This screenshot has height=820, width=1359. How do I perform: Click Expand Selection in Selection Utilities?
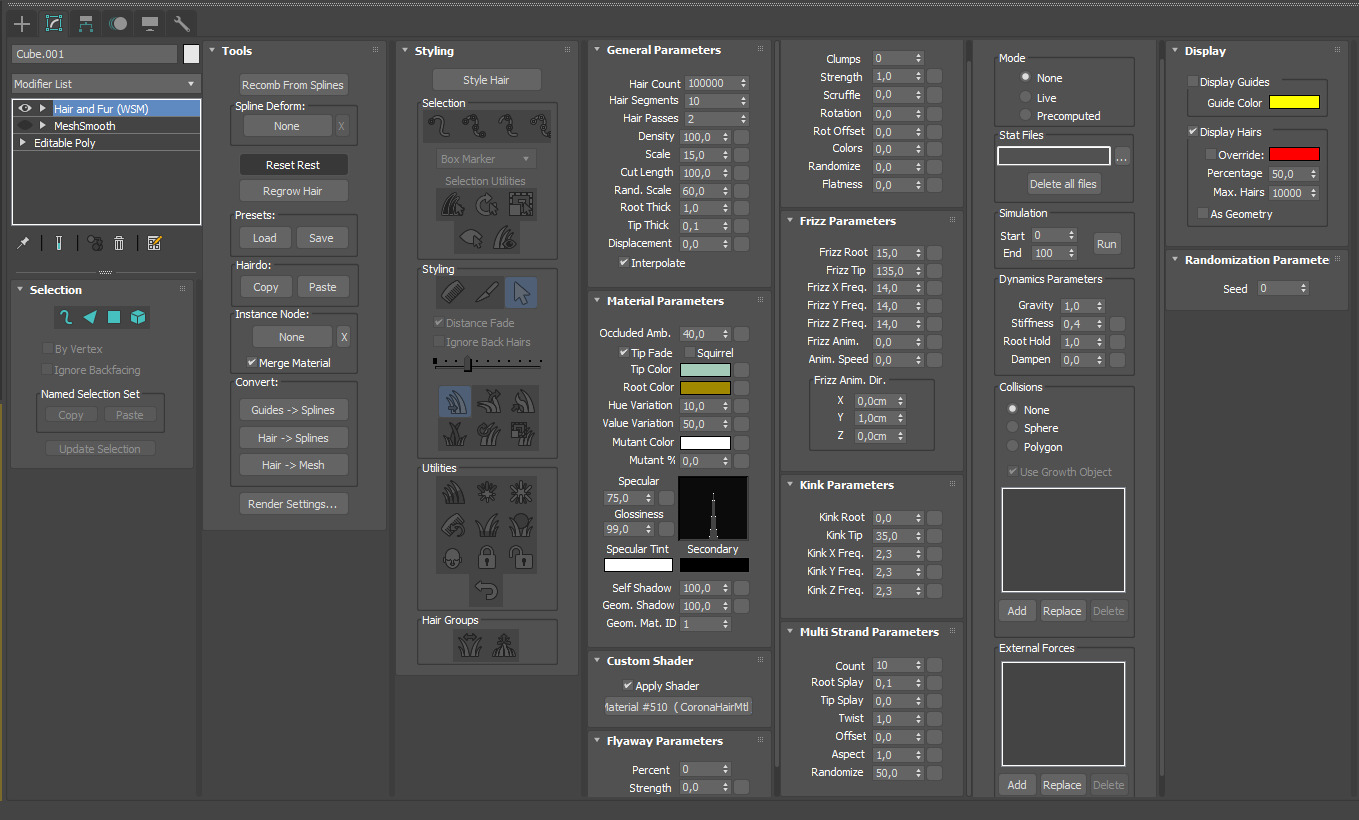(x=521, y=204)
